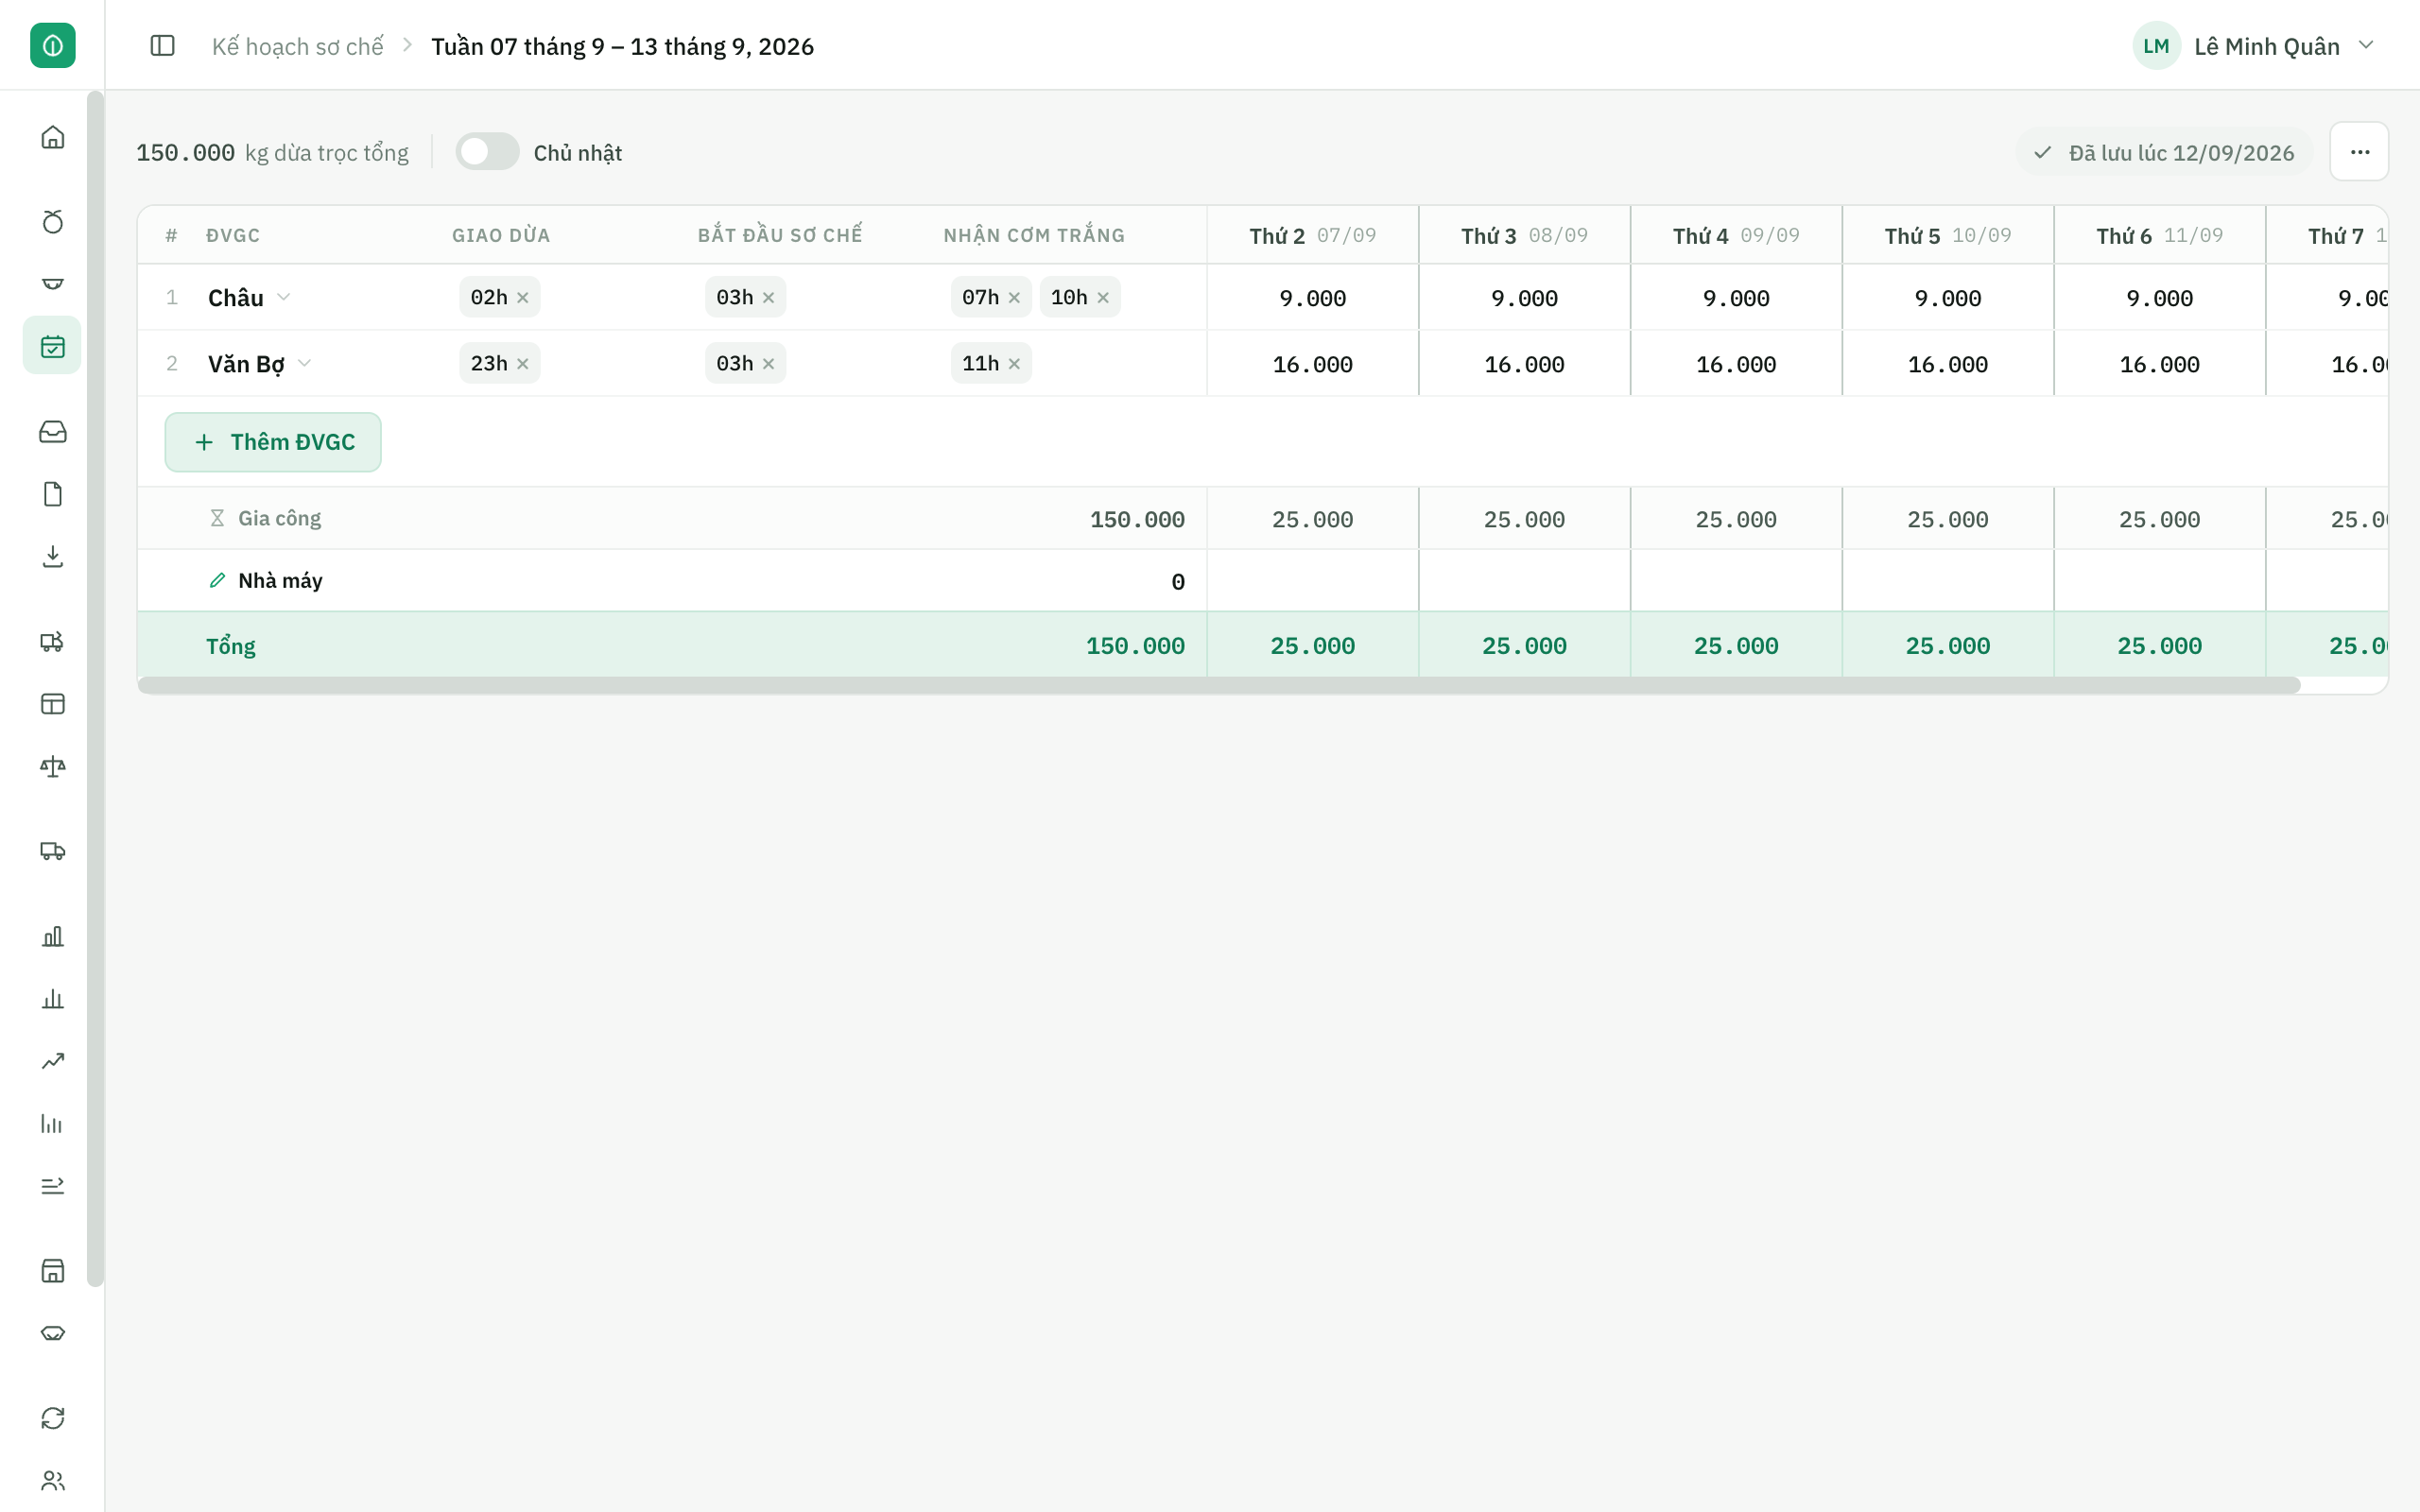This screenshot has height=1512, width=2420.
Task: Open the truck with arrow icon
Action: pyautogui.click(x=53, y=641)
